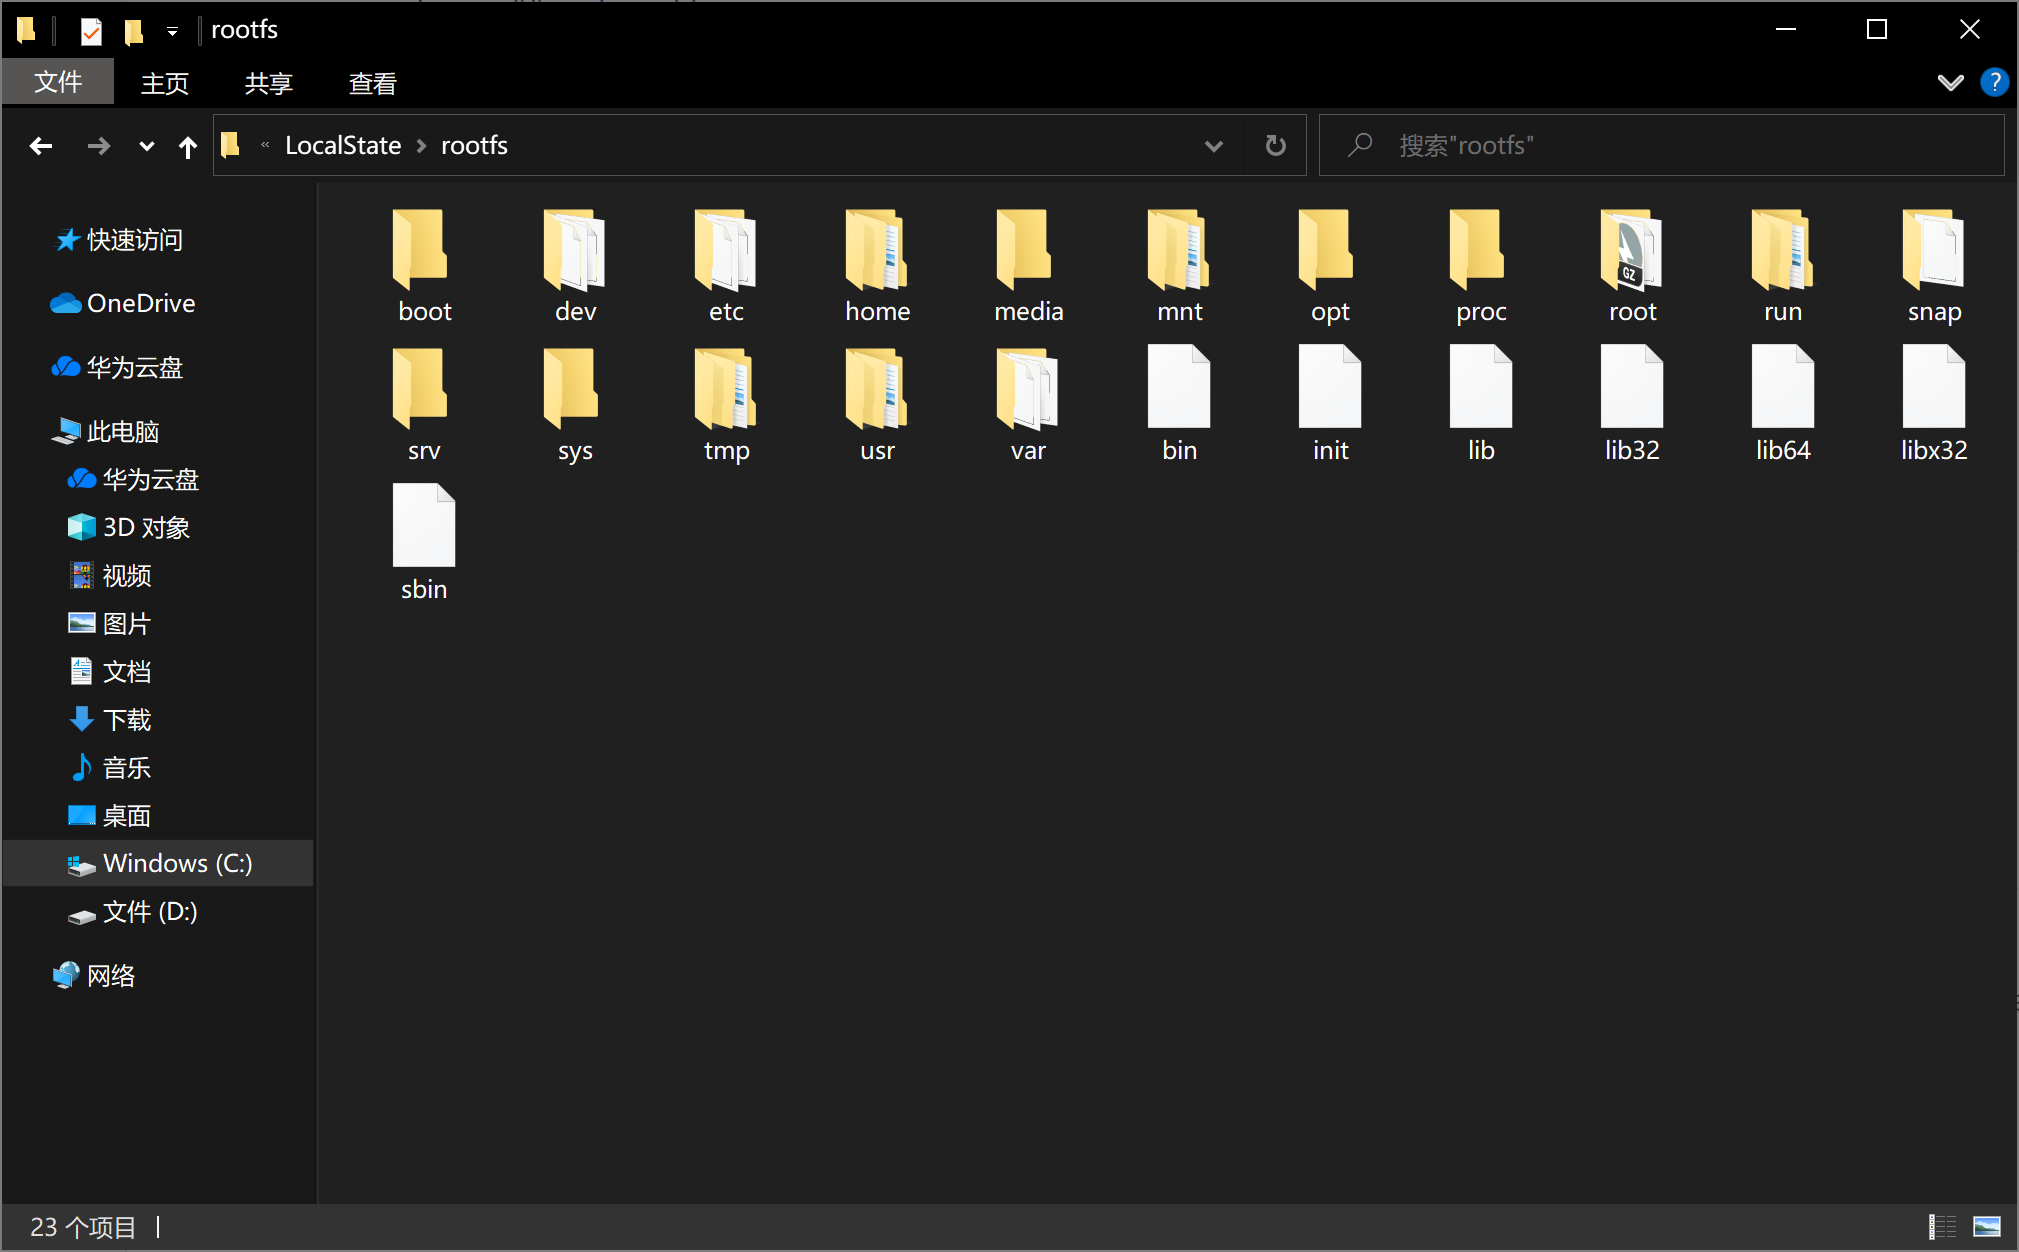Expand the ribbon with chevron arrow
The width and height of the screenshot is (2019, 1252).
(1950, 82)
